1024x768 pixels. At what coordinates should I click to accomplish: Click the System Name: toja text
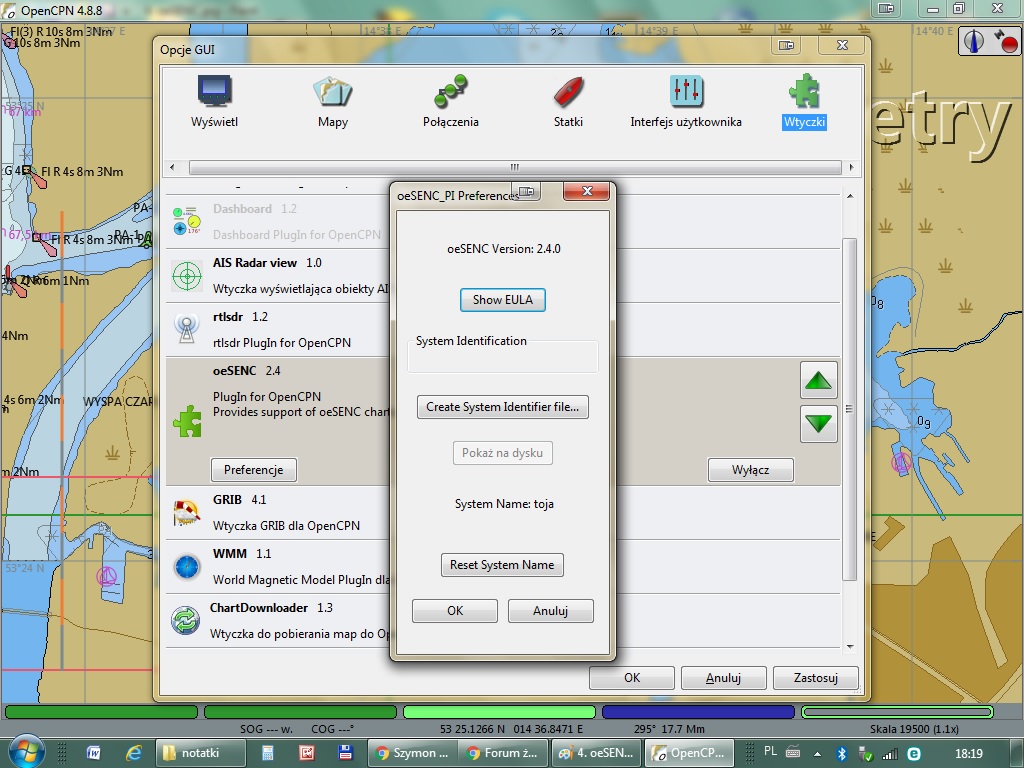pos(504,504)
